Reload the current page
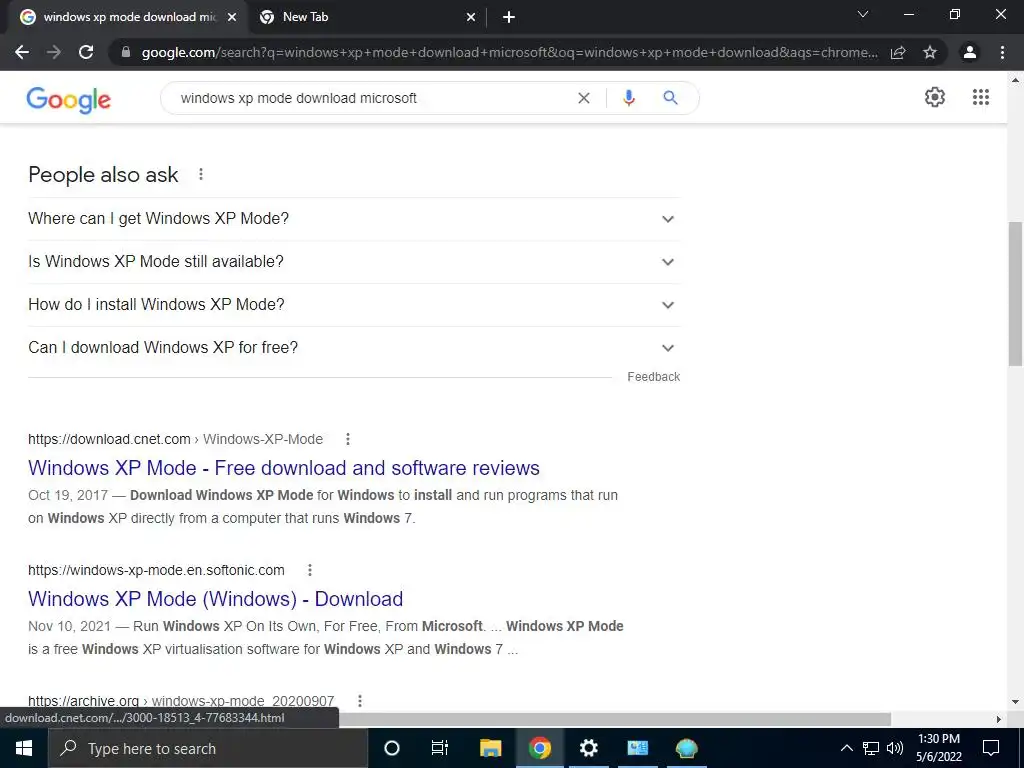The image size is (1024, 768). tap(86, 52)
